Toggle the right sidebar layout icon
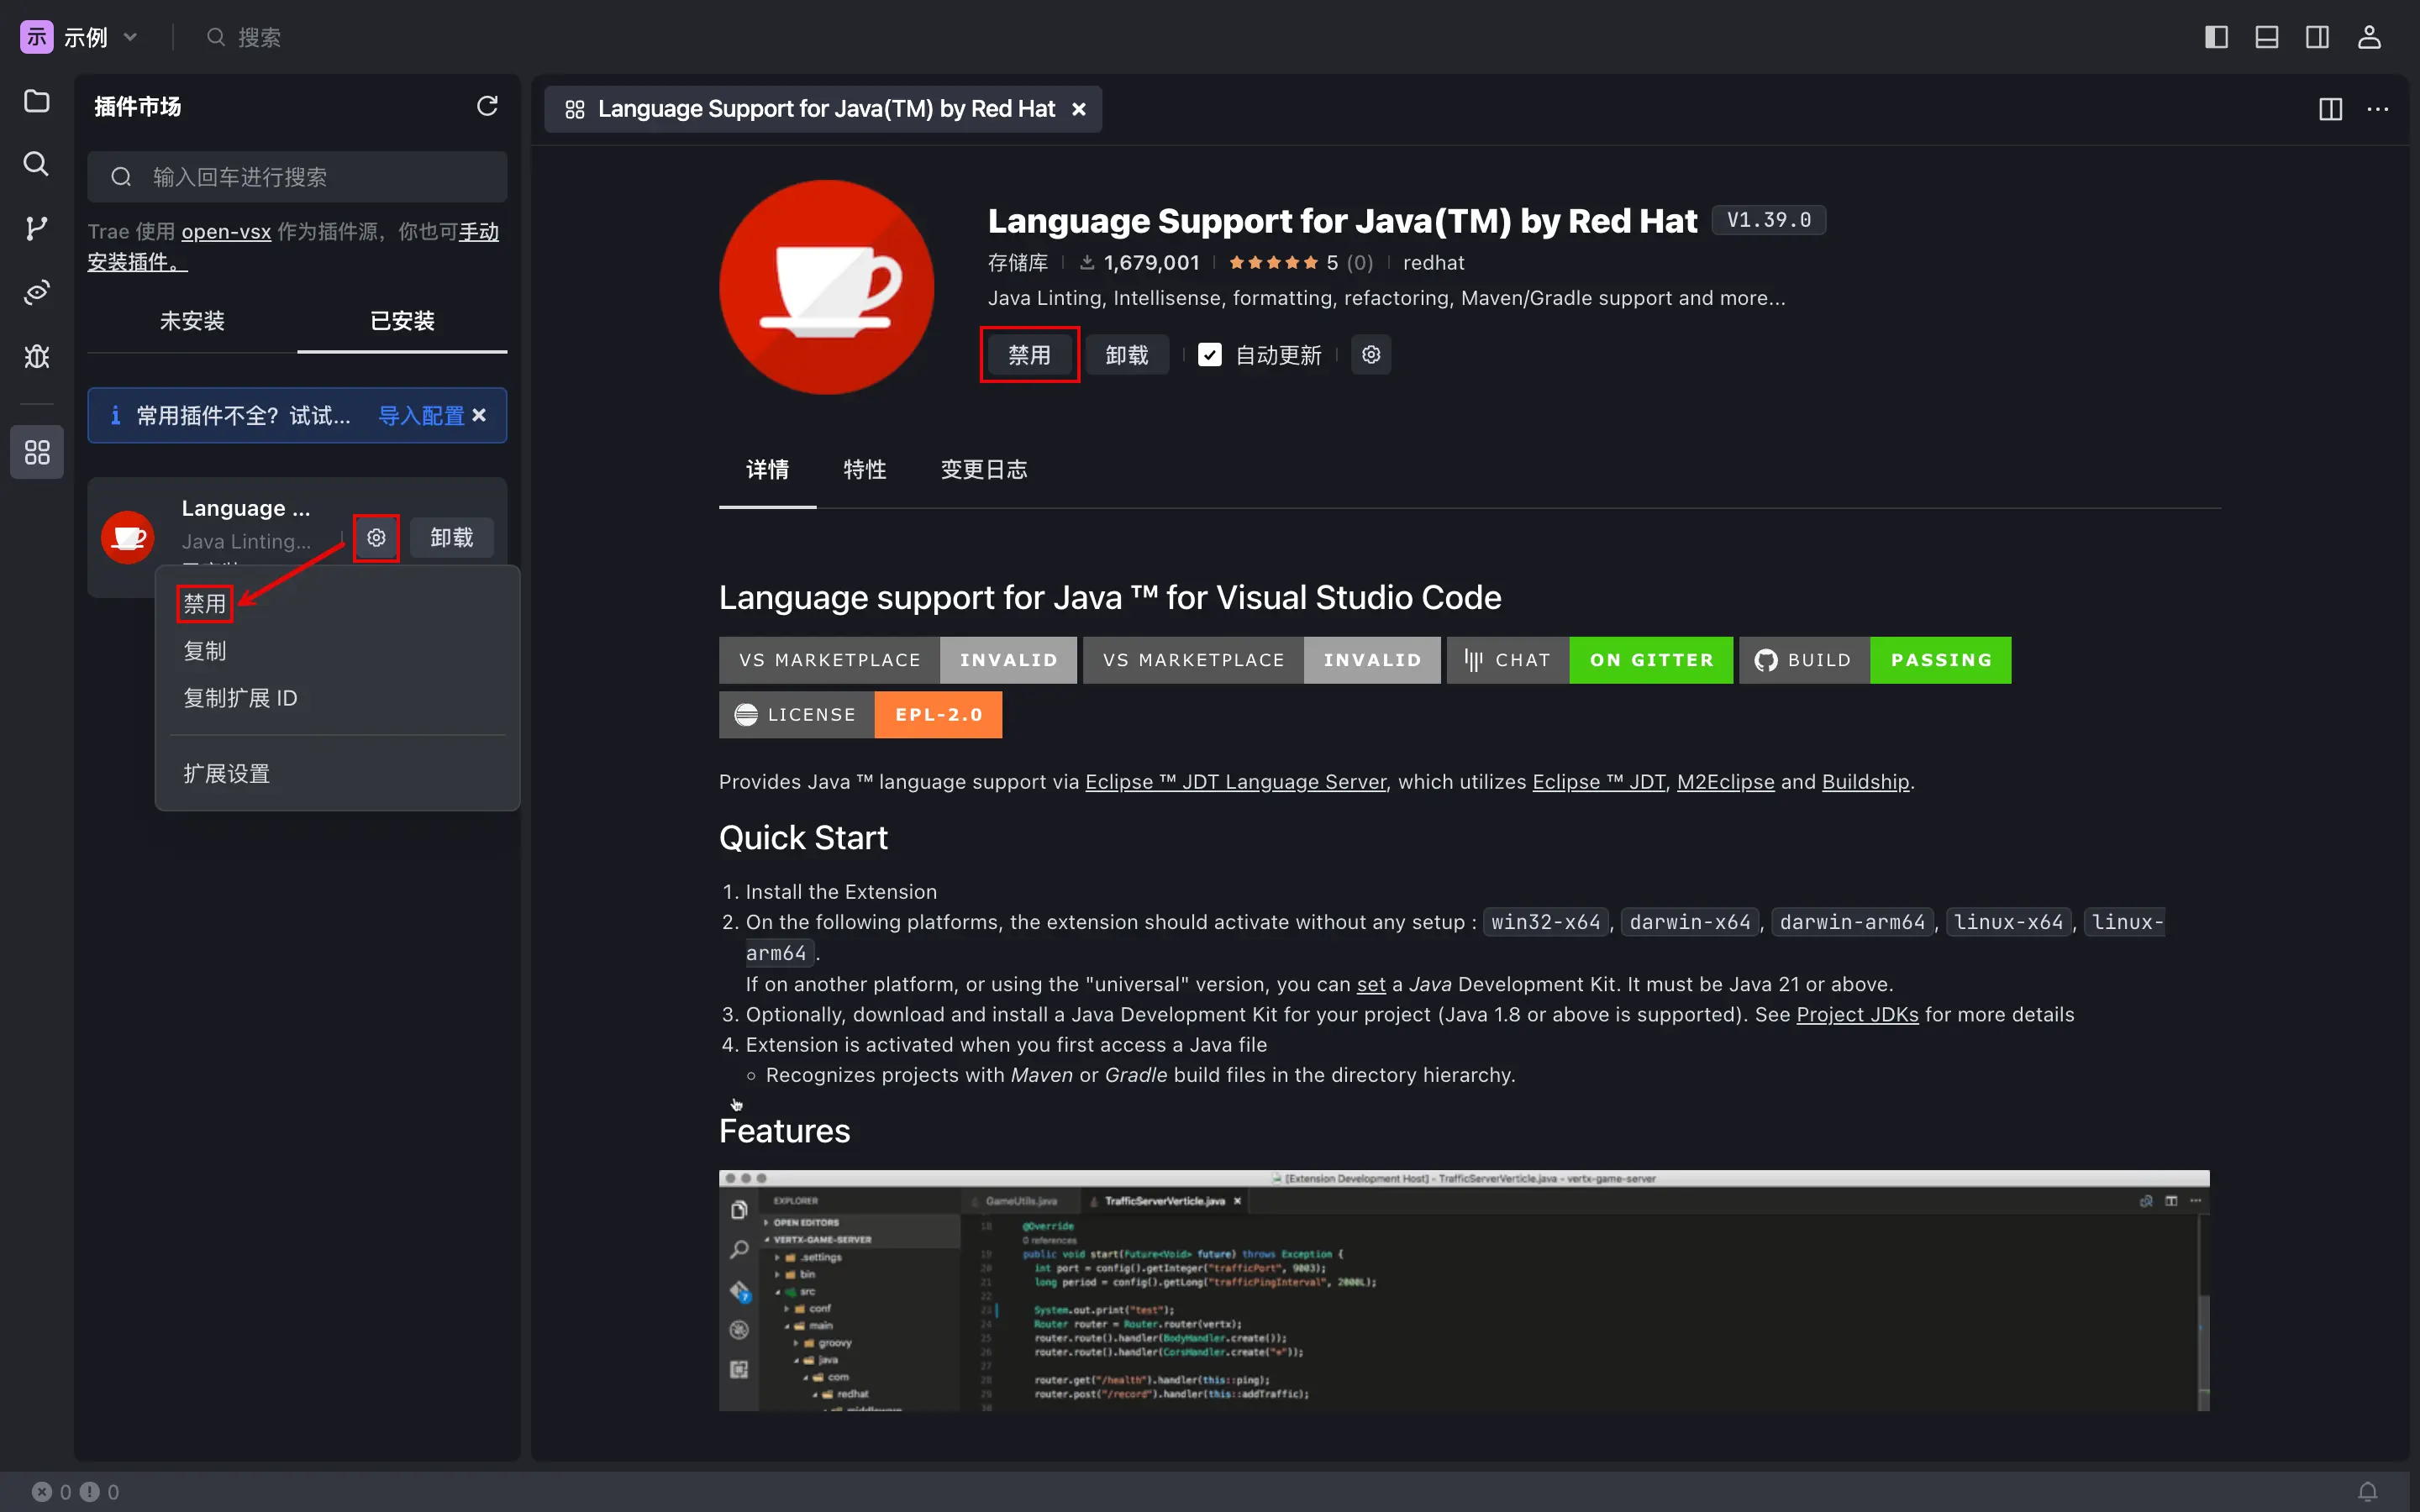The width and height of the screenshot is (2420, 1512). (x=2317, y=37)
